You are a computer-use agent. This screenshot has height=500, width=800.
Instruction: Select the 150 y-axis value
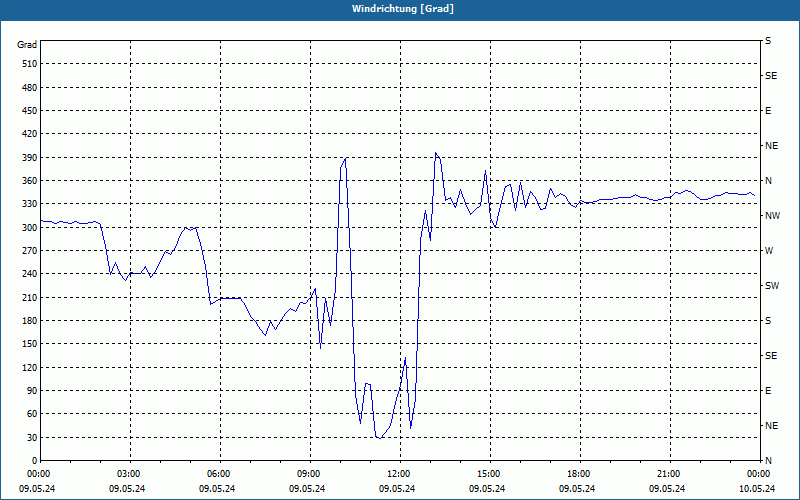pos(29,344)
